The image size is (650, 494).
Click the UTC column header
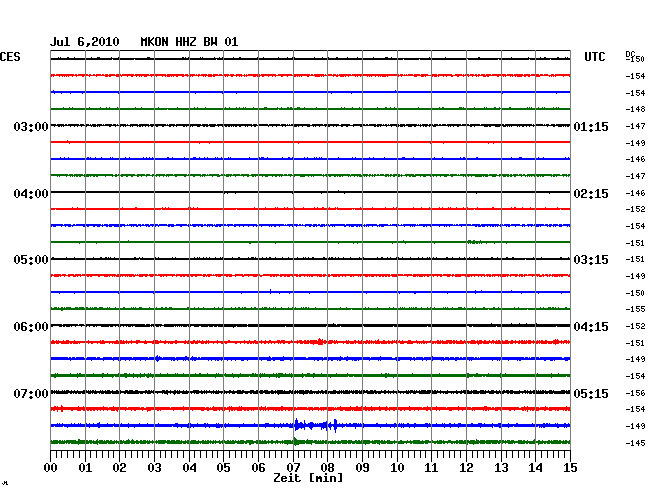coord(594,57)
